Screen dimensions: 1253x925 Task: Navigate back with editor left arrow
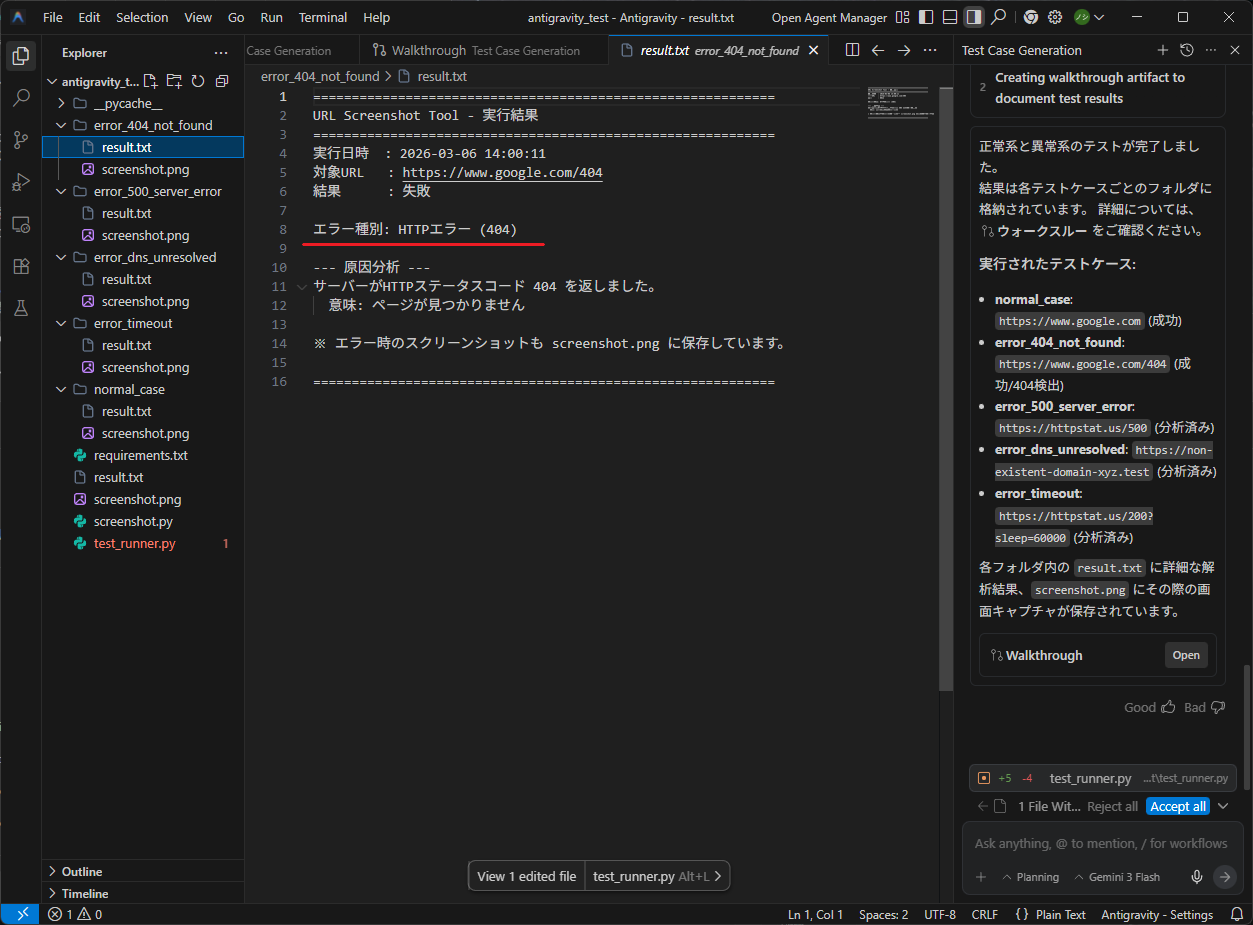coord(878,50)
